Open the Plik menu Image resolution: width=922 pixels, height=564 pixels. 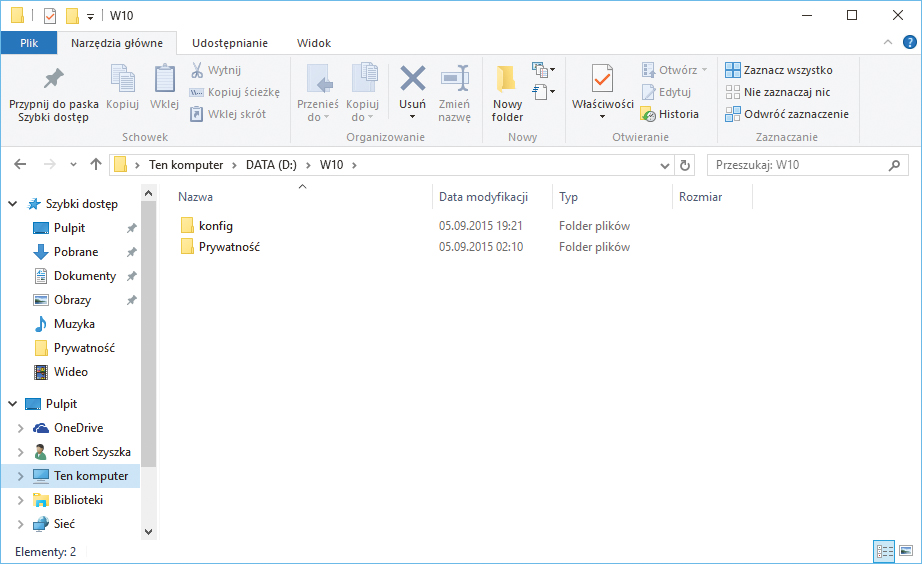coord(29,43)
